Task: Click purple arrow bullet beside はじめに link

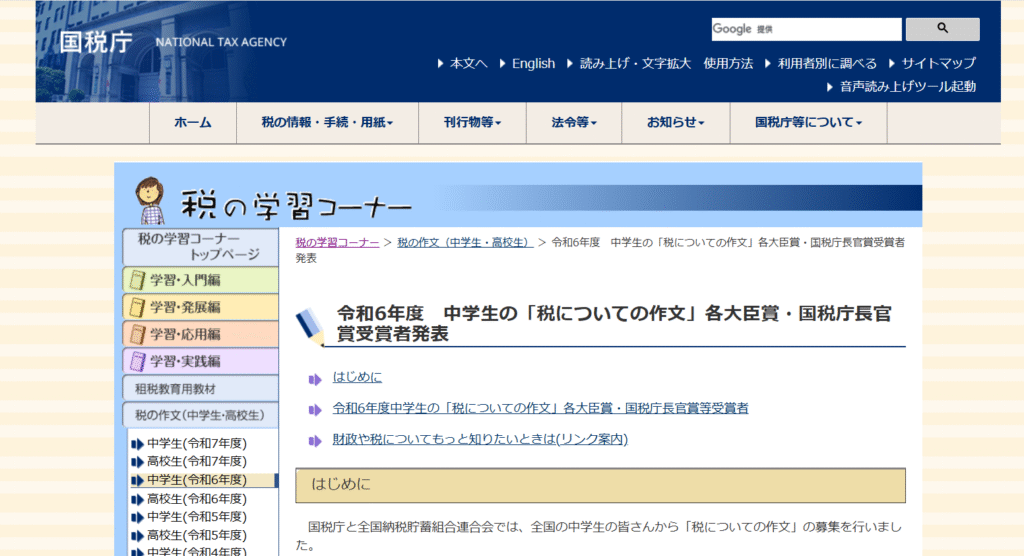Action: click(315, 379)
